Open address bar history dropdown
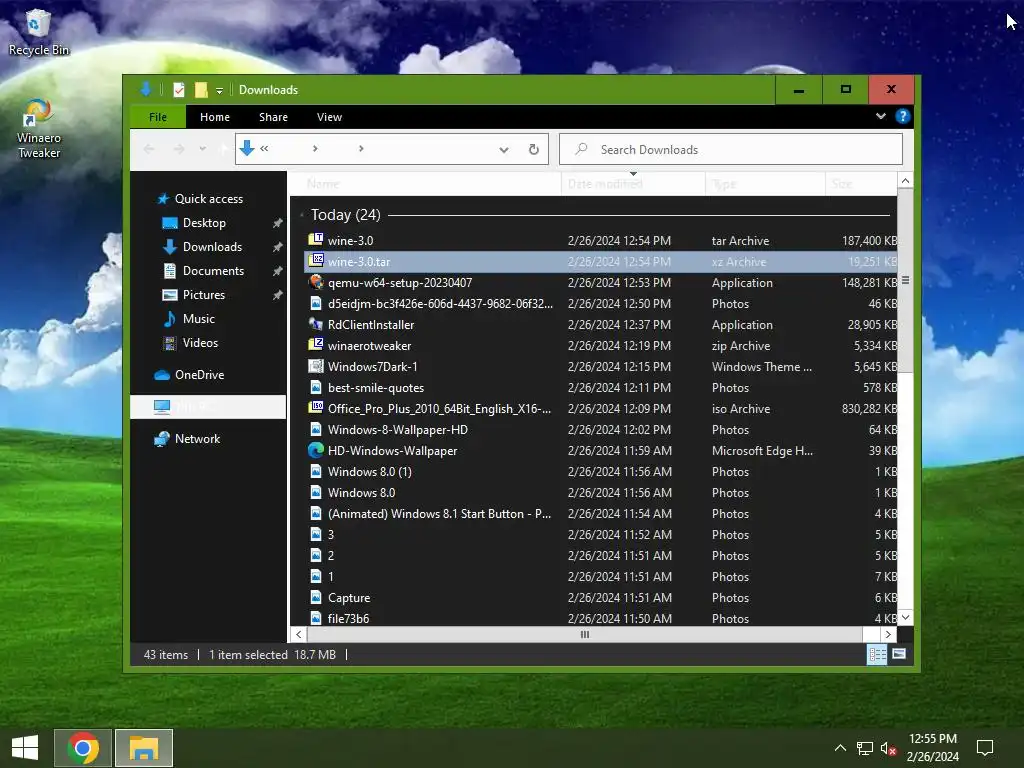Image resolution: width=1024 pixels, height=768 pixels. click(x=504, y=150)
